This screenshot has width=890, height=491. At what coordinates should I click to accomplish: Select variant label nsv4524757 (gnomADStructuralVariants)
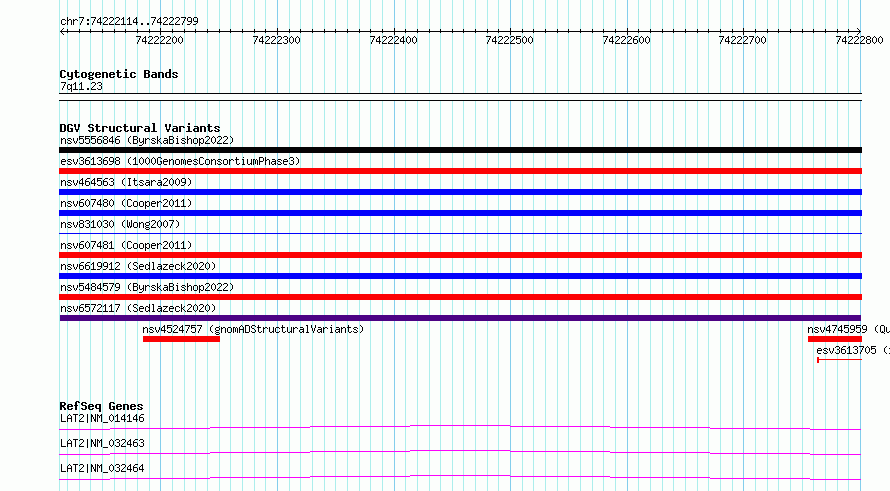coord(253,329)
